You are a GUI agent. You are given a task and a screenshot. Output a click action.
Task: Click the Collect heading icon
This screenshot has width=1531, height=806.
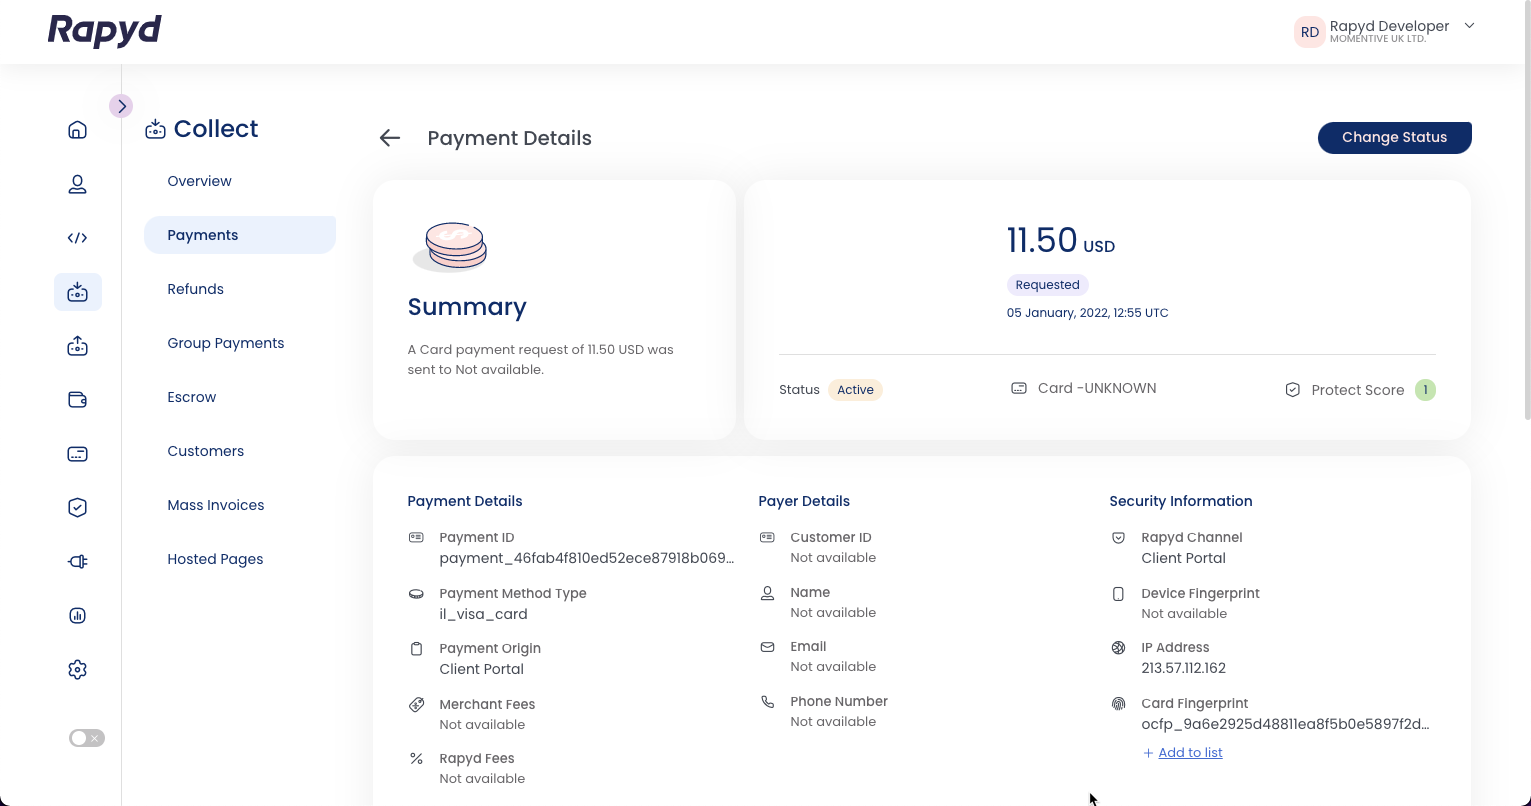pos(155,129)
